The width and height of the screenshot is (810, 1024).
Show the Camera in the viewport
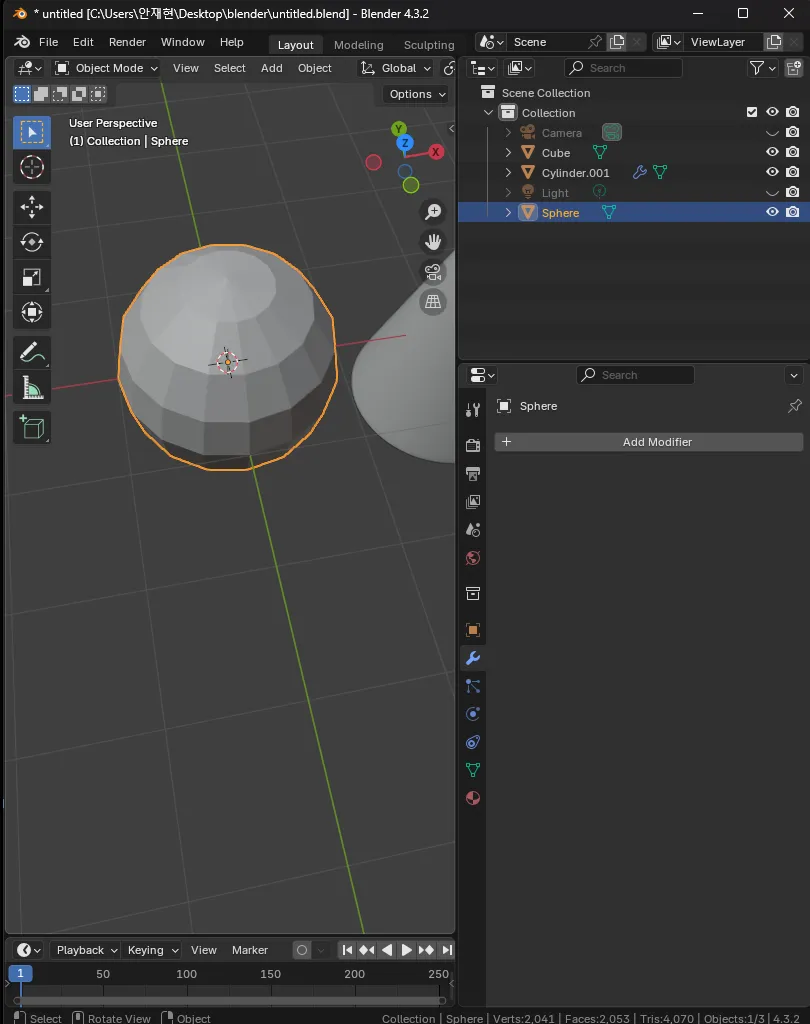[x=772, y=133]
